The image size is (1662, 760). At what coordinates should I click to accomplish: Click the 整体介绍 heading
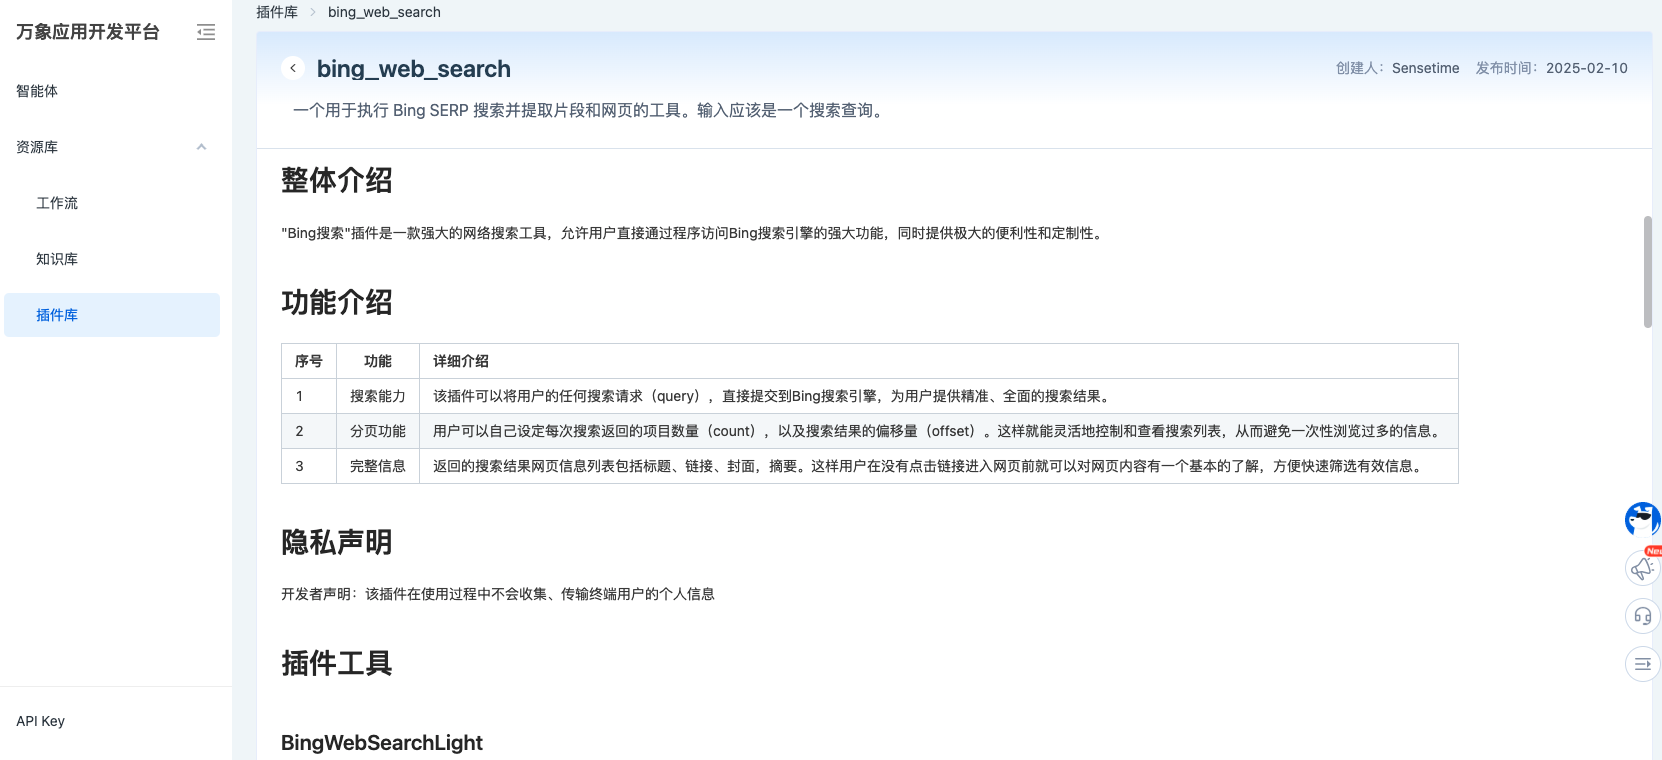[x=337, y=180]
